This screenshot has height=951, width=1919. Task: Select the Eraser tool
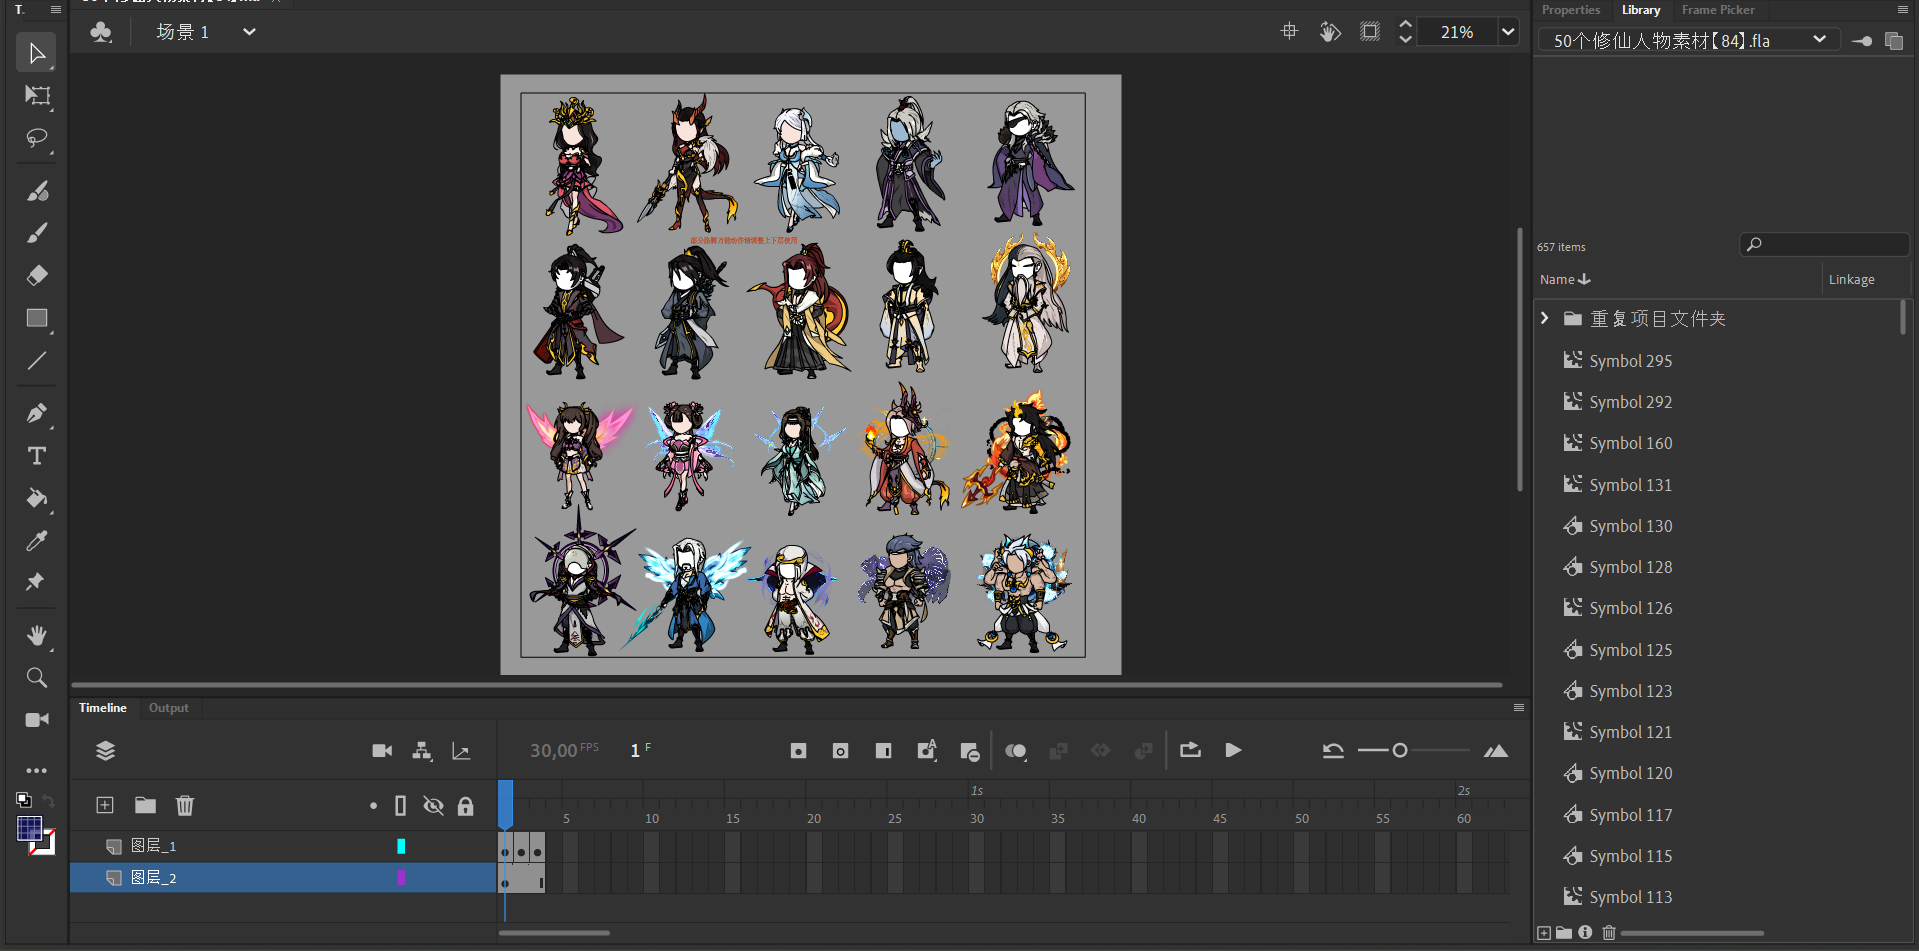(37, 275)
